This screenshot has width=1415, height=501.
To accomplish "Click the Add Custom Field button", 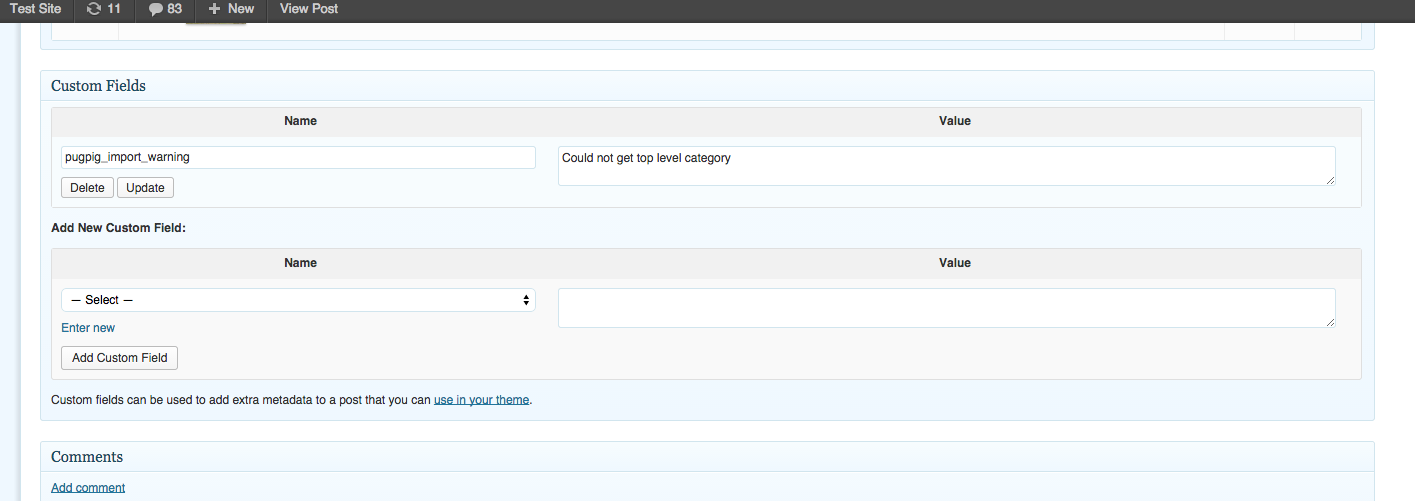I will pyautogui.click(x=120, y=358).
